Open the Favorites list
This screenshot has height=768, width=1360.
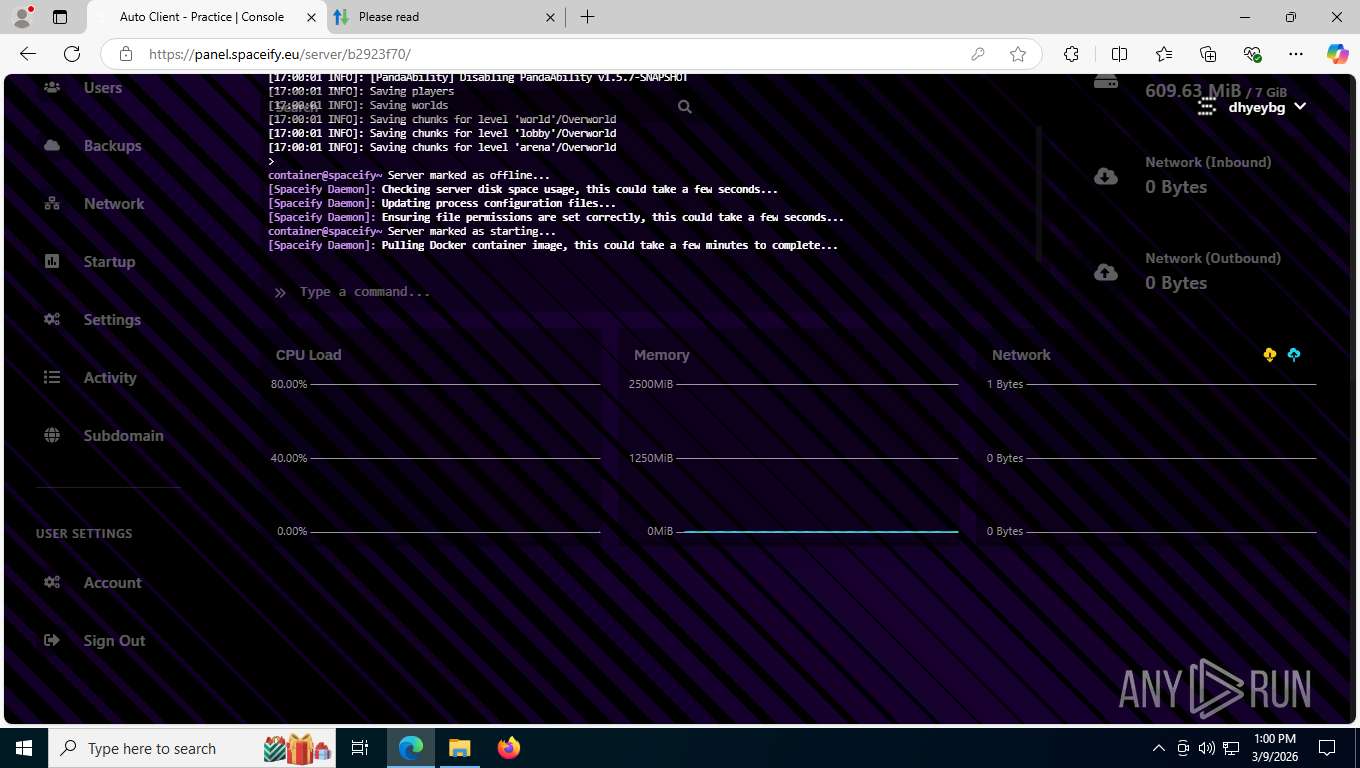click(x=1164, y=54)
